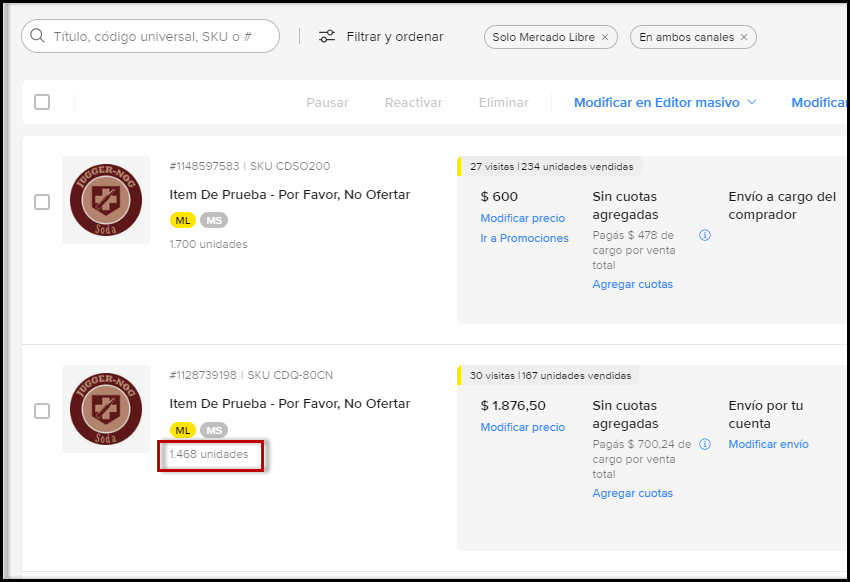Open title of item #1148597583
The width and height of the screenshot is (850, 582).
coord(289,195)
